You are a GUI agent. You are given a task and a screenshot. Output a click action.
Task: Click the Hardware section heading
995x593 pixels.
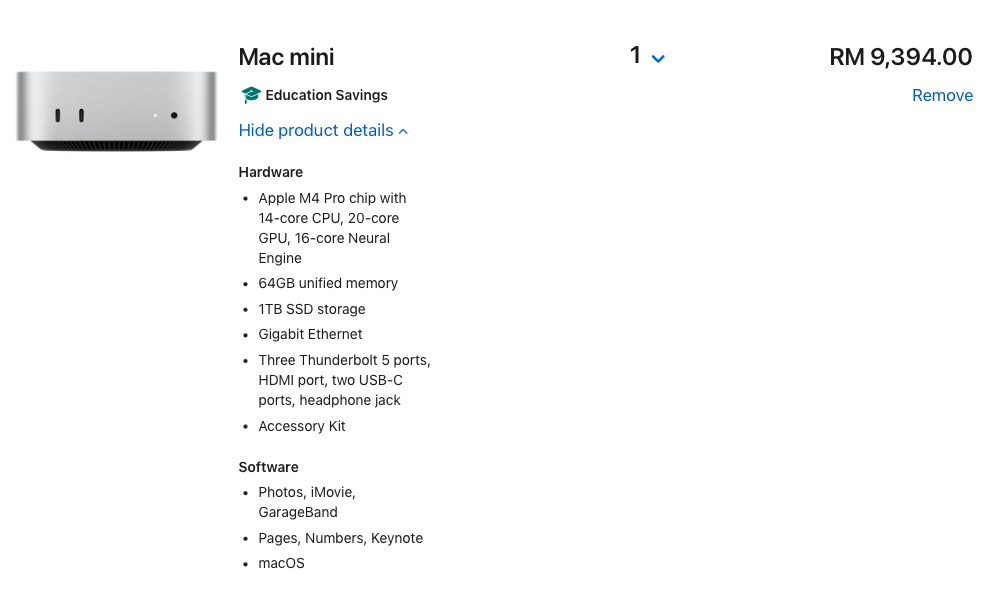coord(270,172)
